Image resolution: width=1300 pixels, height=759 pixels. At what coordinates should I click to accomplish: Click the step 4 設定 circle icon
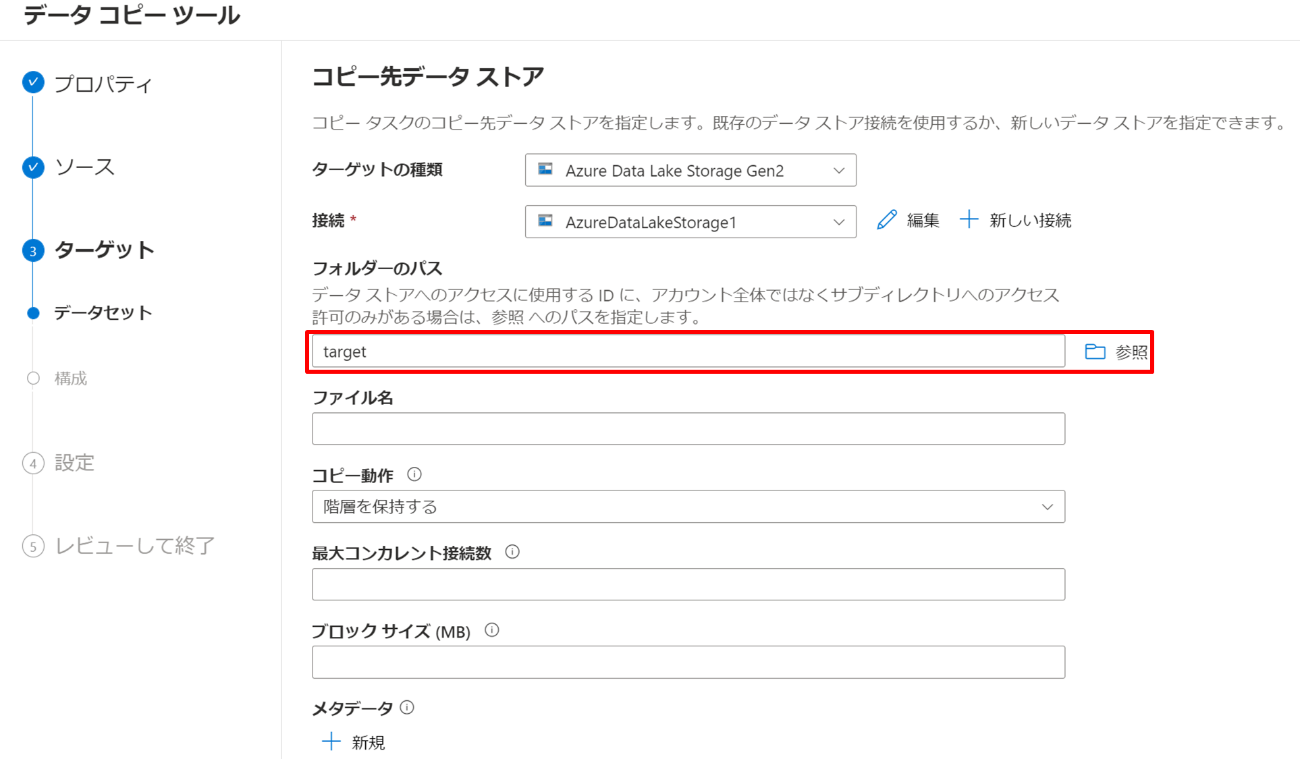click(x=33, y=463)
